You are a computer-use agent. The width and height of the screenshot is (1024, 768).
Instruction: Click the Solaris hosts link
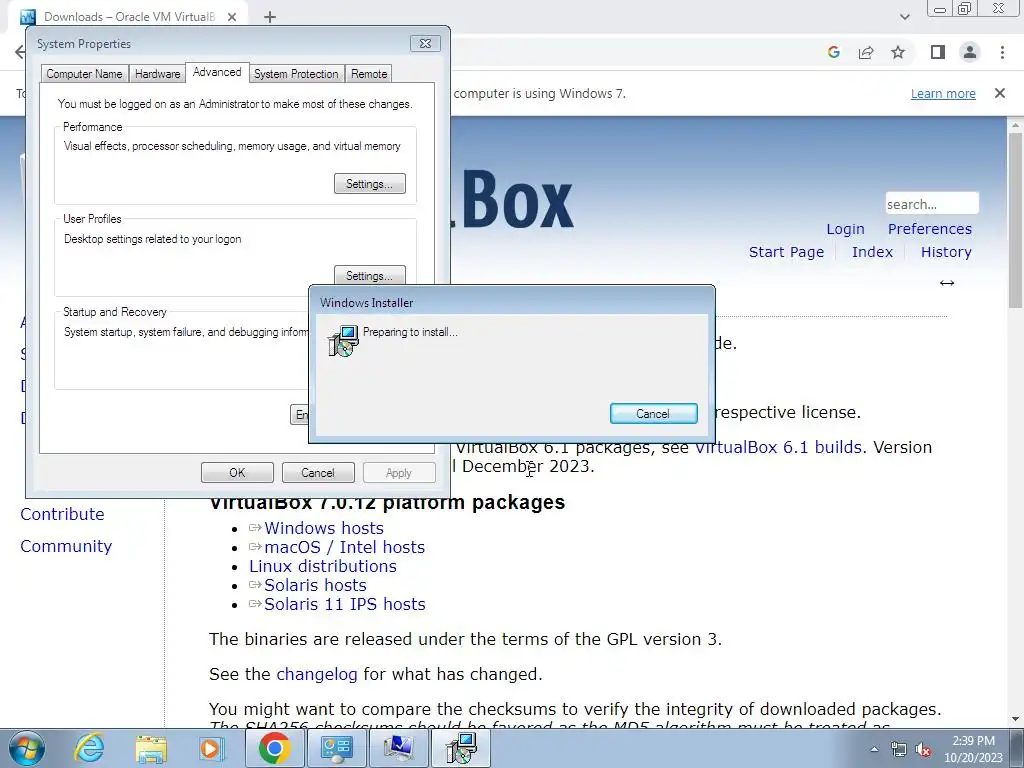[x=315, y=585]
